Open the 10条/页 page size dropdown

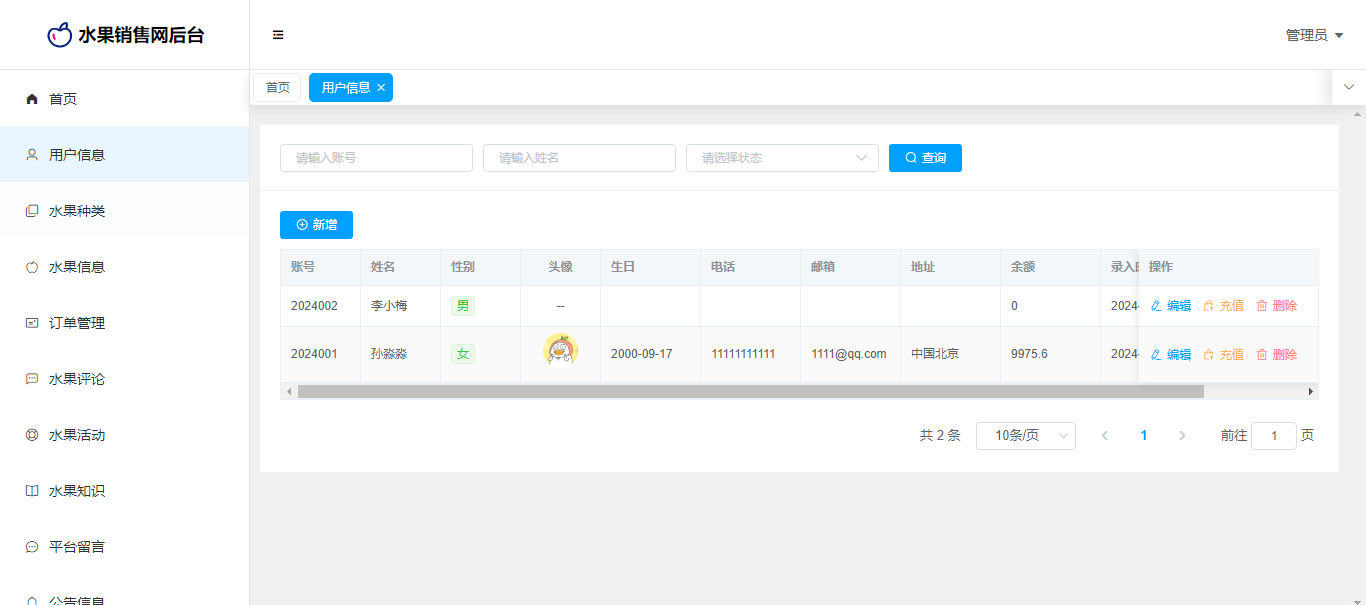(1025, 436)
